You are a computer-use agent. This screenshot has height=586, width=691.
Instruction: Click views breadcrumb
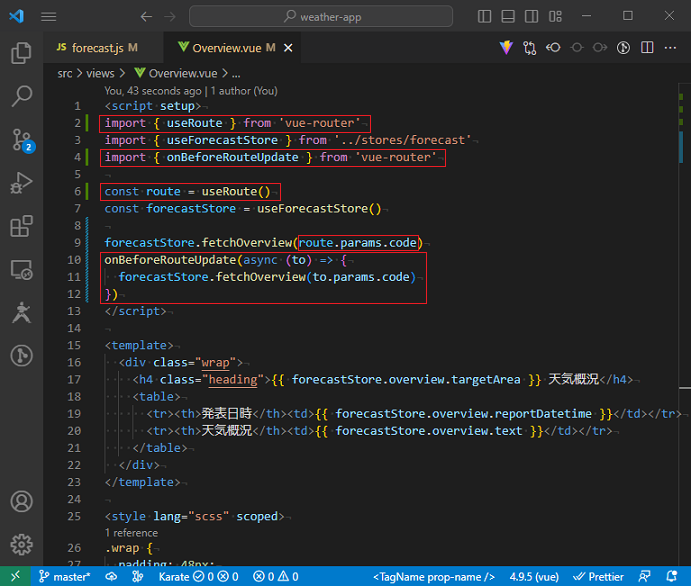point(100,73)
